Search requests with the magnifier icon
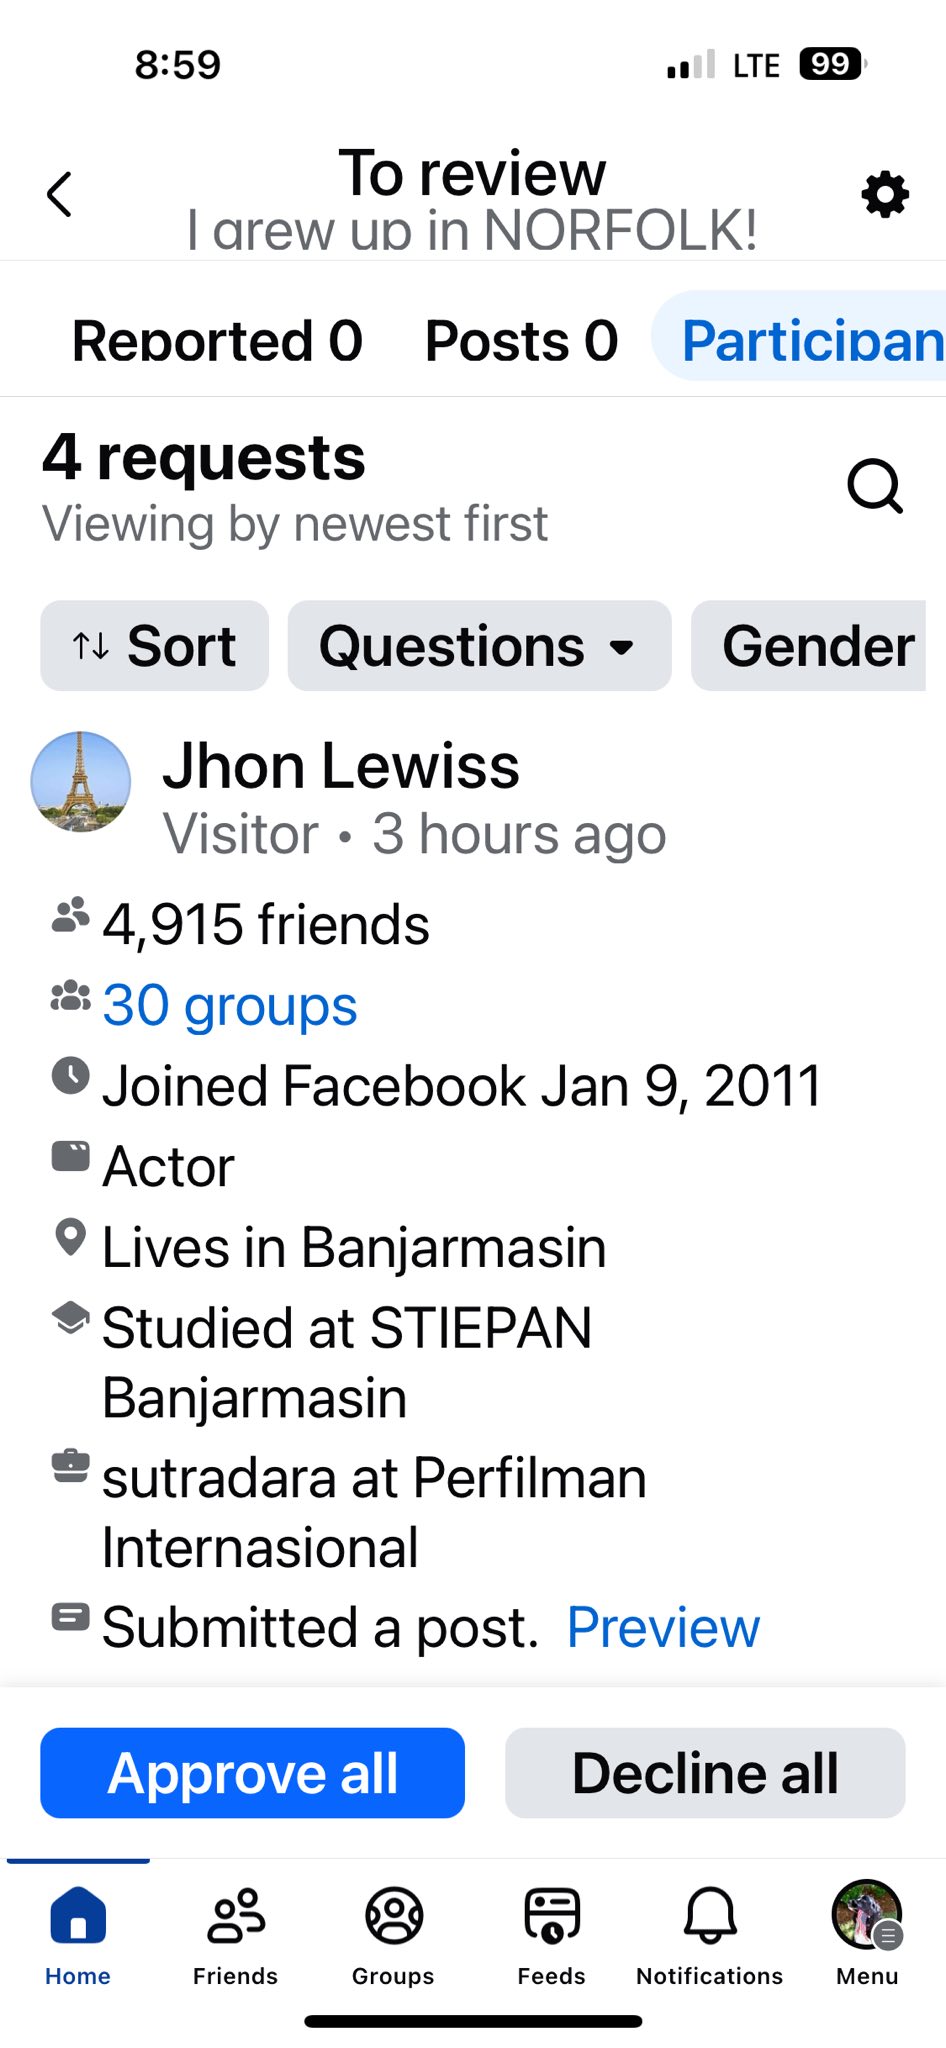Image resolution: width=946 pixels, height=2048 pixels. coord(875,487)
